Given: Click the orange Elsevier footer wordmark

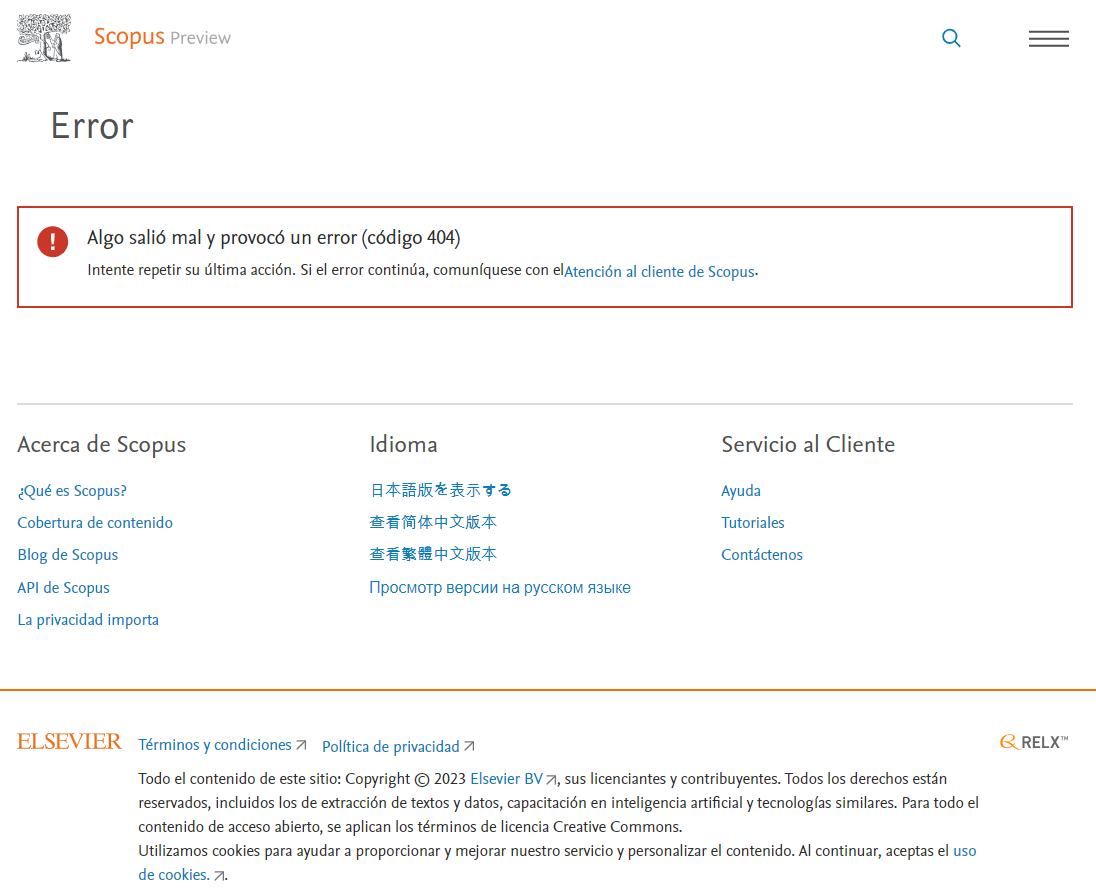Looking at the screenshot, I should [69, 742].
